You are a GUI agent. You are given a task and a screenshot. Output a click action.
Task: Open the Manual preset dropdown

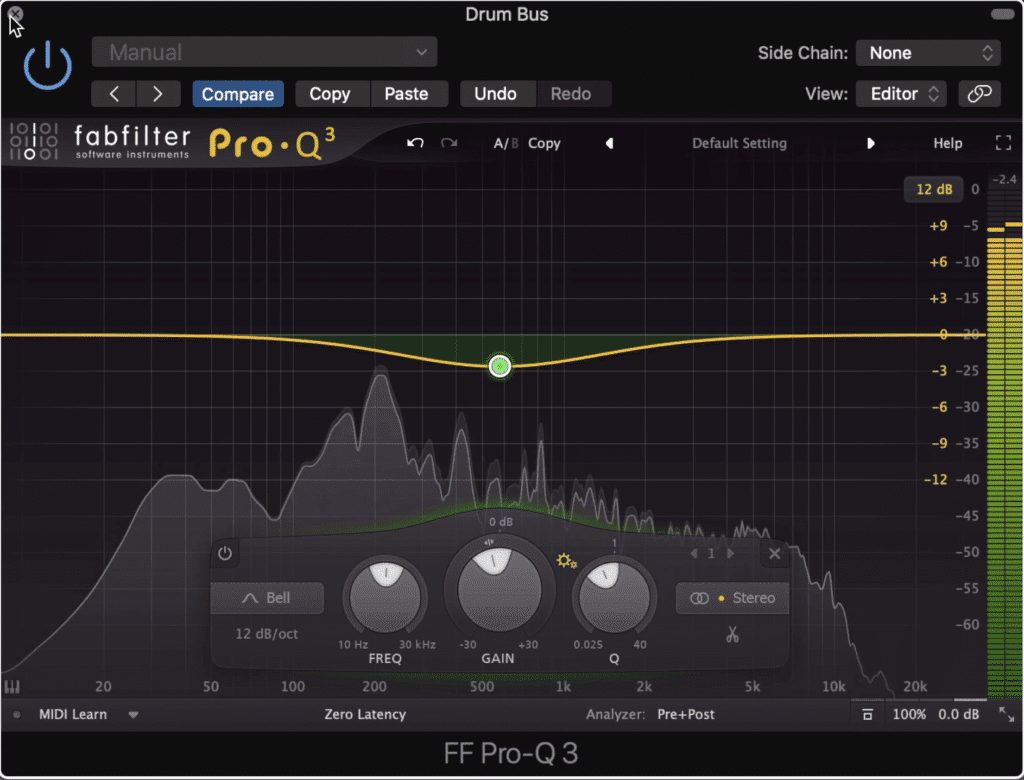(264, 52)
